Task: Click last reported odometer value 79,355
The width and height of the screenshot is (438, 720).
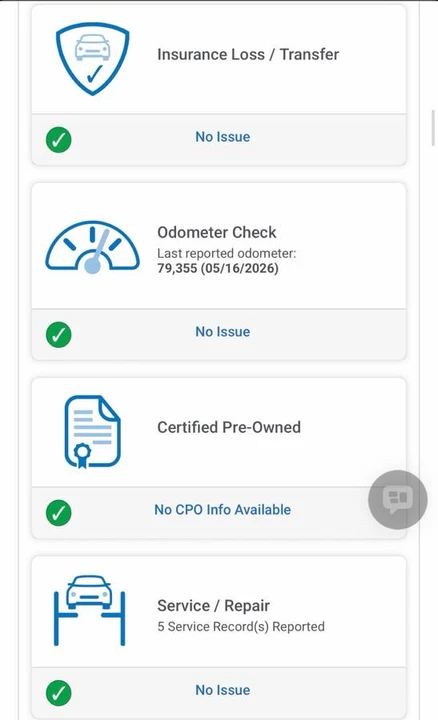Action: [177, 268]
